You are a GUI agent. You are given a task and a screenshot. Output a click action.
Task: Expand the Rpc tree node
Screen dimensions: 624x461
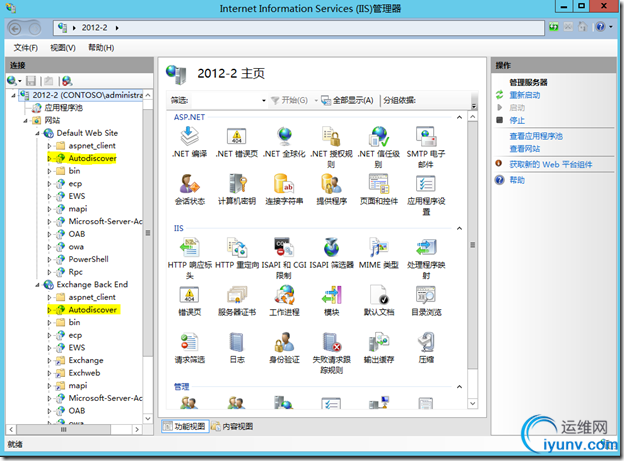click(x=49, y=272)
